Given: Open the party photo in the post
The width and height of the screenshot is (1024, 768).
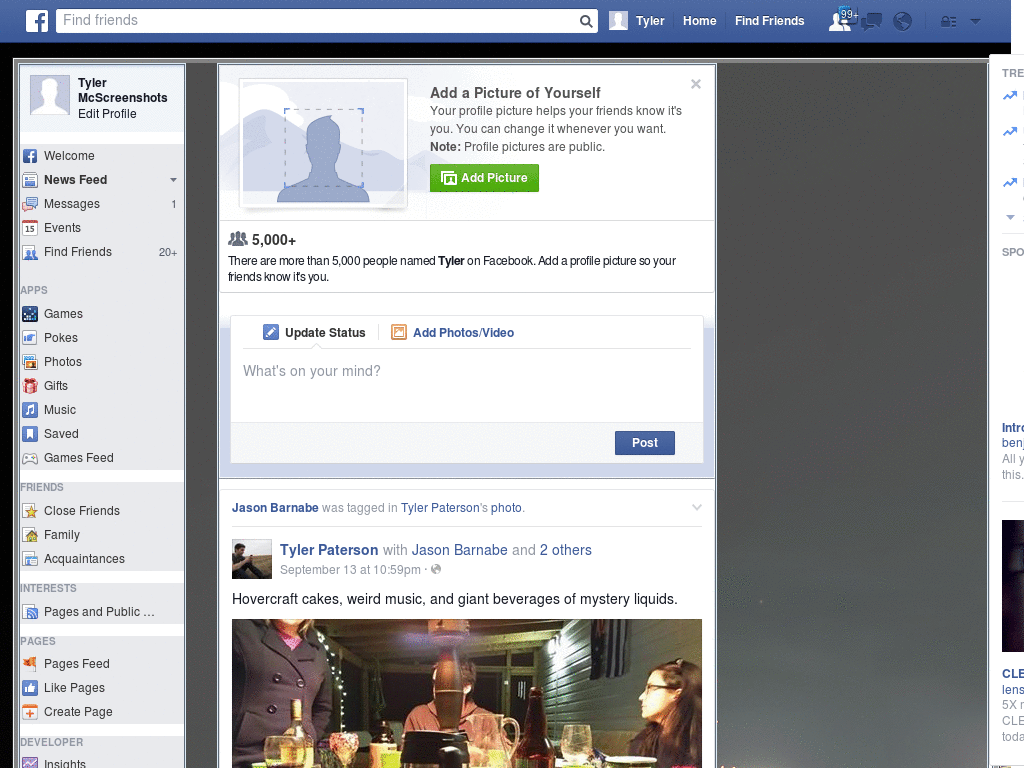Looking at the screenshot, I should 466,694.
